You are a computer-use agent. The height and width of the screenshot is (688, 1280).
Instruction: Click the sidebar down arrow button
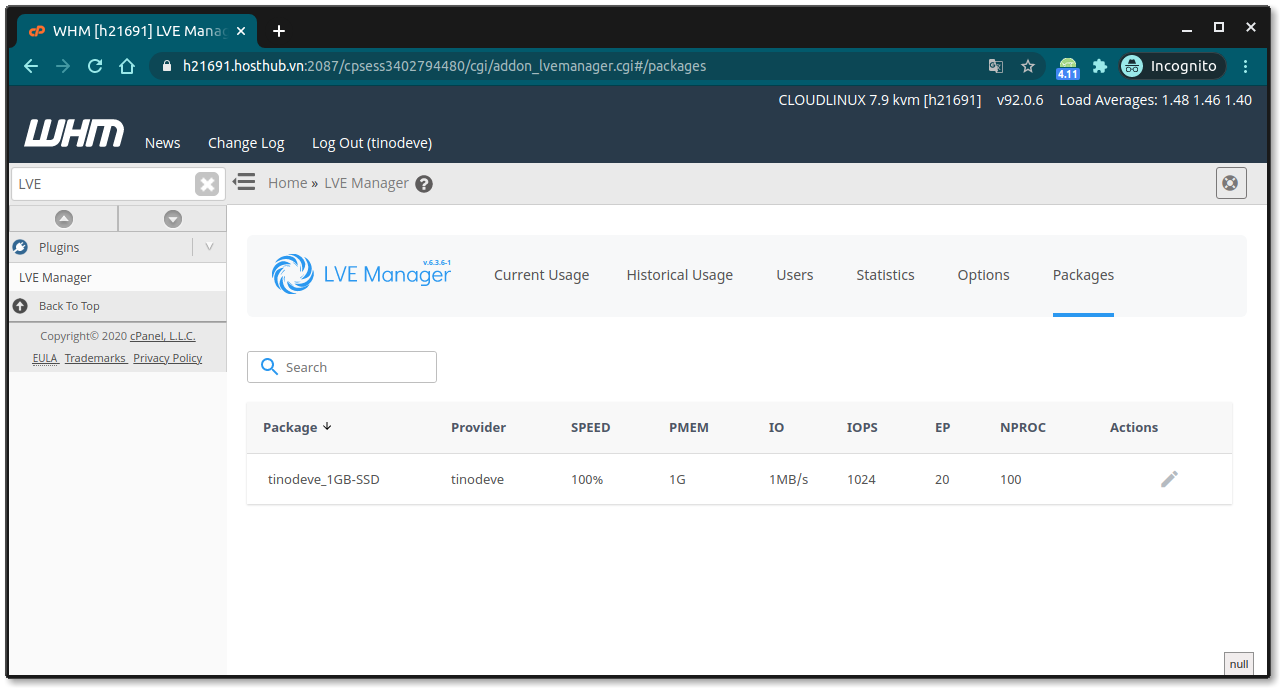(x=173, y=218)
